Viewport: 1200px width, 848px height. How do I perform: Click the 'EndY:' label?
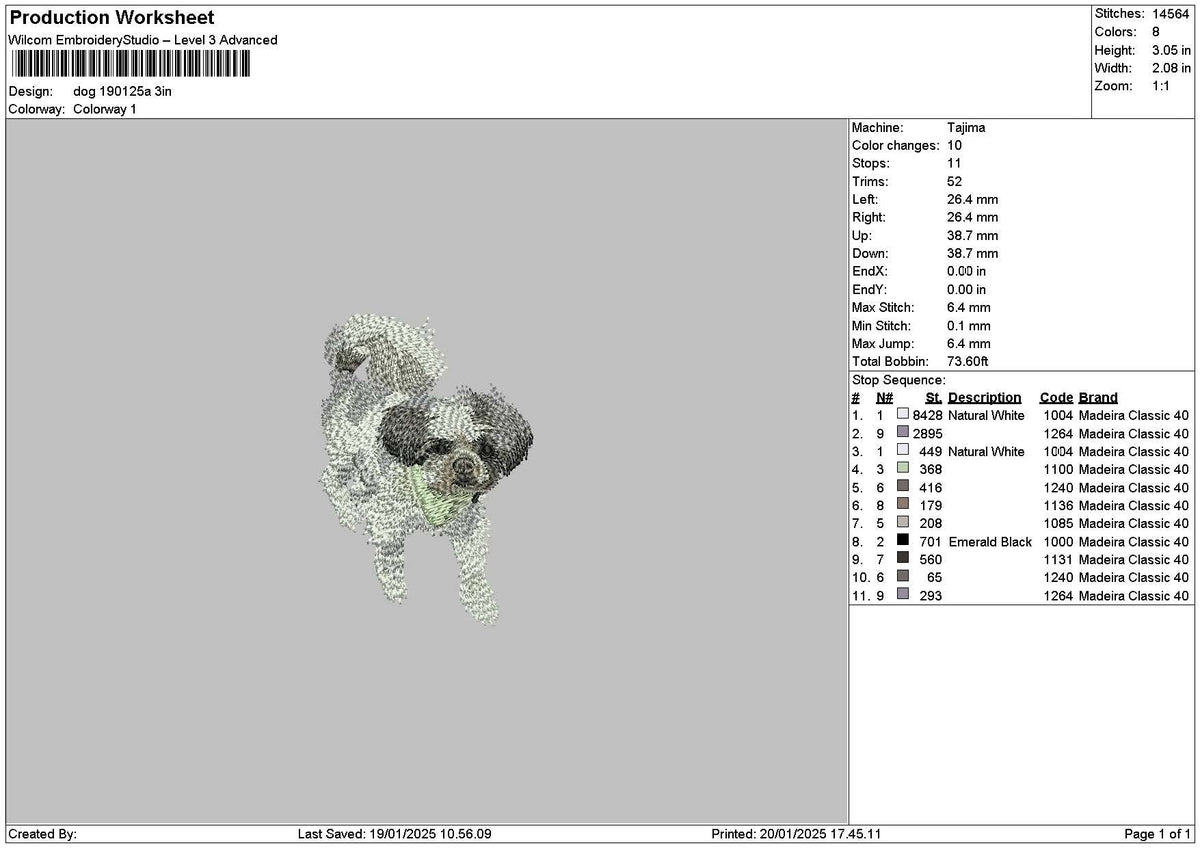tap(870, 290)
